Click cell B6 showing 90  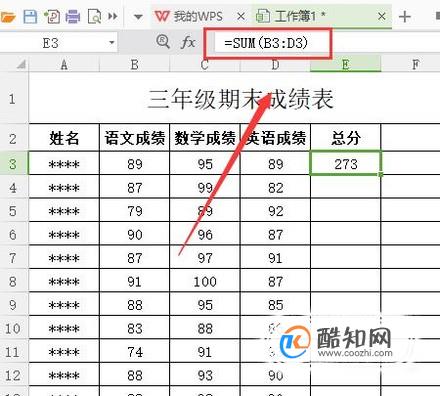[x=135, y=234]
